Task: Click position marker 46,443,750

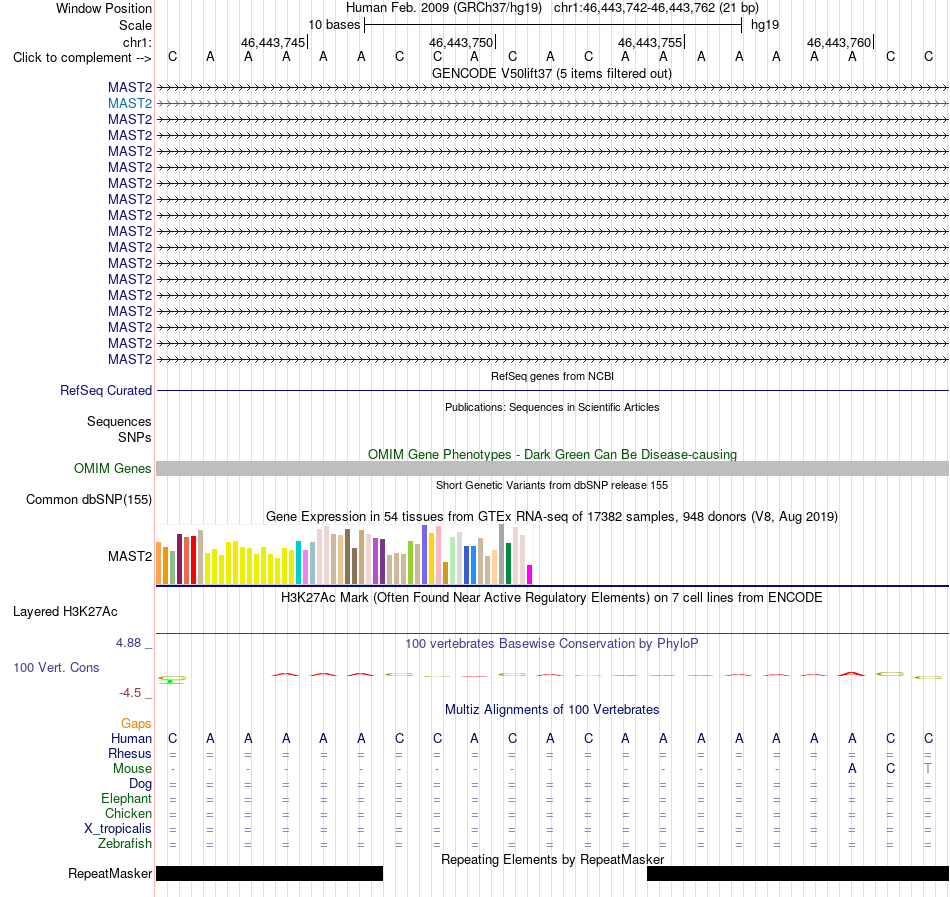Action: pyautogui.click(x=461, y=42)
